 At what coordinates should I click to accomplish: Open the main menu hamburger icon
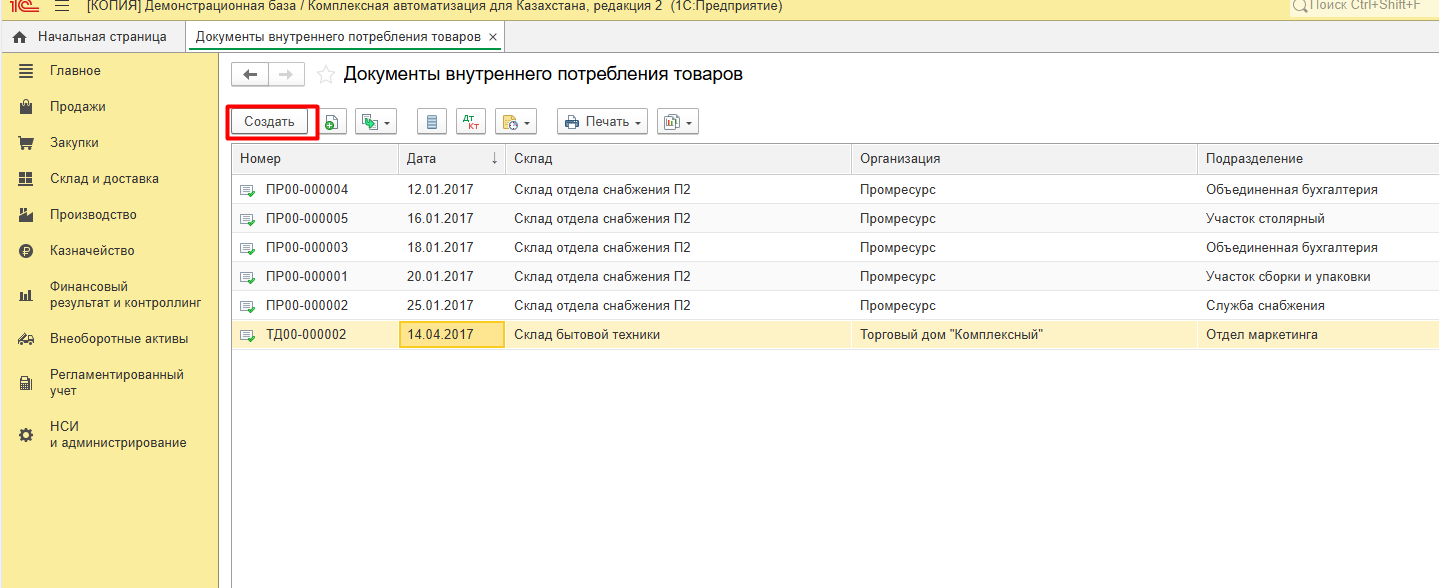(61, 7)
